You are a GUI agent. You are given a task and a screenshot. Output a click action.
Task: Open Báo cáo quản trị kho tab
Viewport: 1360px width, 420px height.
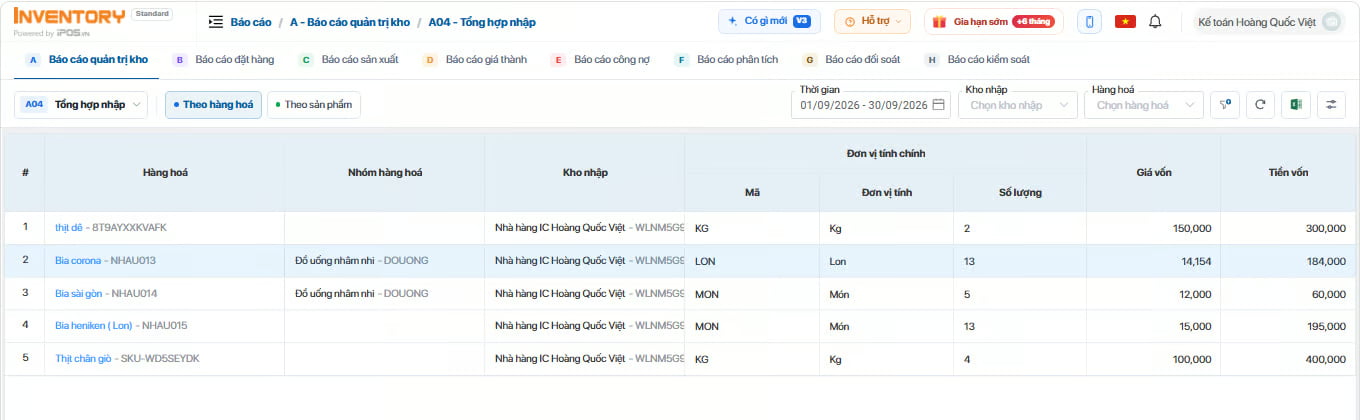(x=88, y=60)
